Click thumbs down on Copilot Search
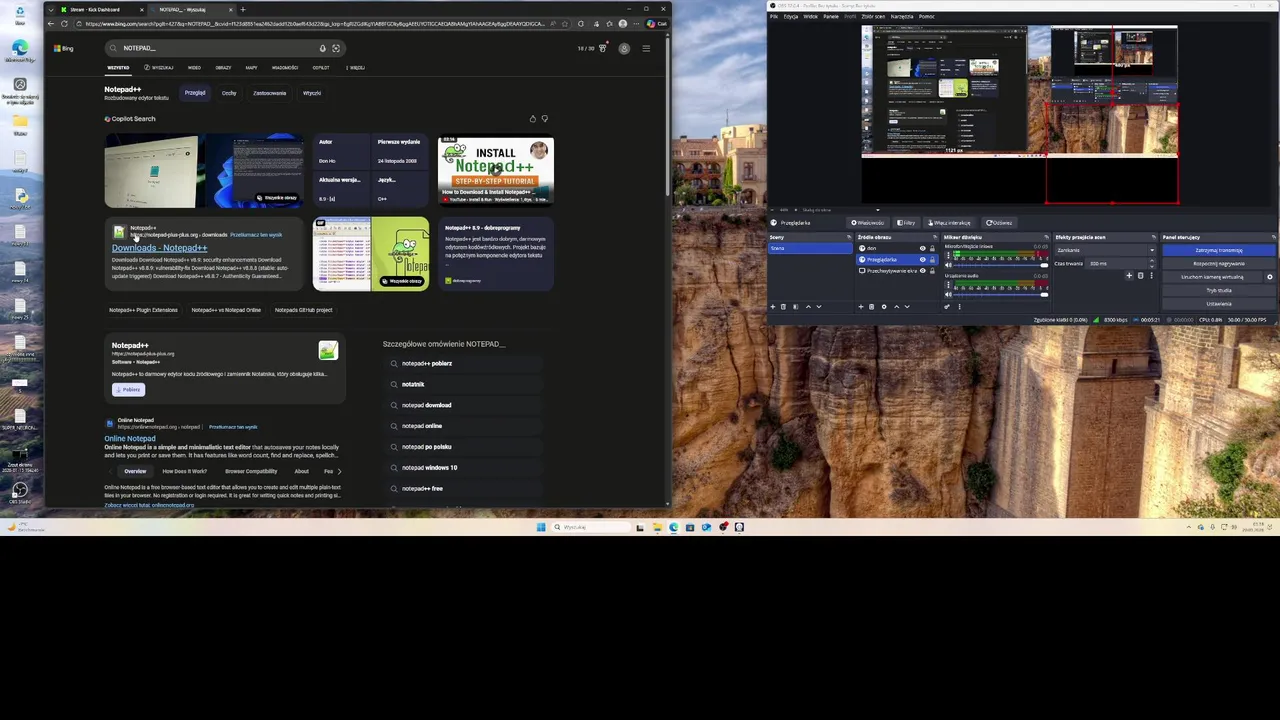The height and width of the screenshot is (720, 1280). pyautogui.click(x=544, y=119)
